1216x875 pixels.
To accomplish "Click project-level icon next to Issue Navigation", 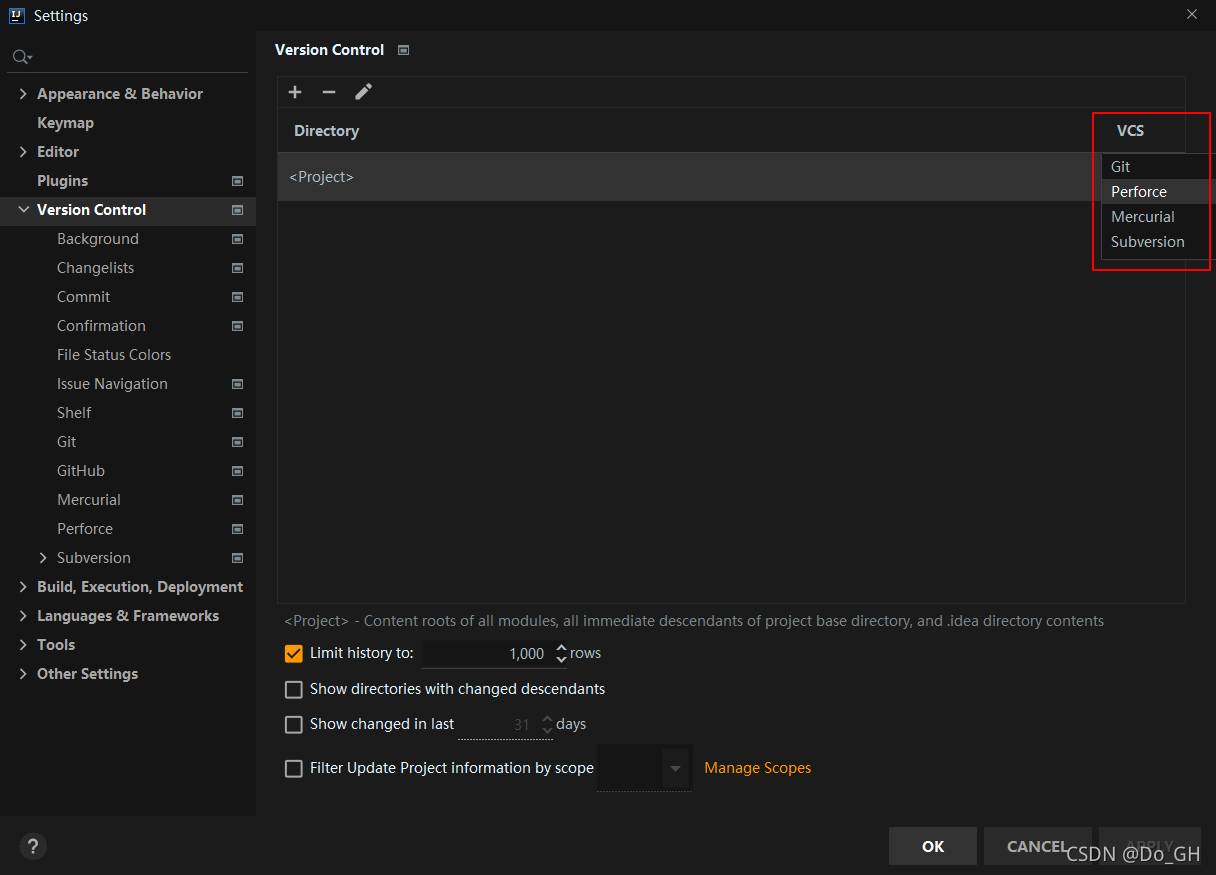I will click(x=237, y=384).
